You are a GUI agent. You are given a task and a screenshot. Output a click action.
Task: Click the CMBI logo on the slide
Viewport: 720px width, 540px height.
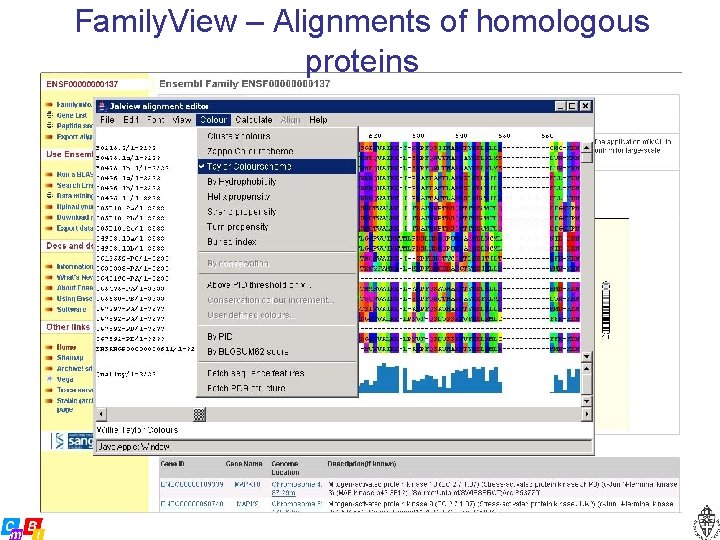pos(23,529)
